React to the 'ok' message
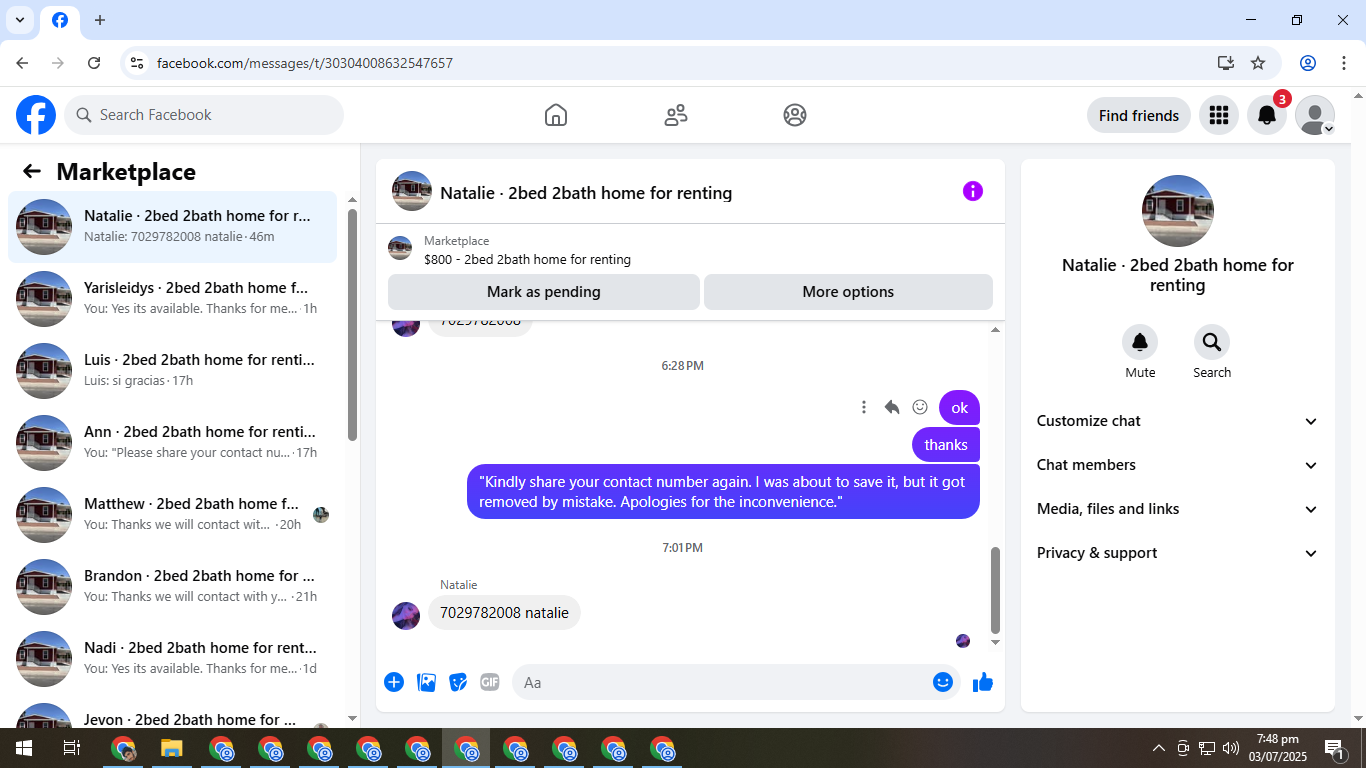The image size is (1366, 768). 920,407
